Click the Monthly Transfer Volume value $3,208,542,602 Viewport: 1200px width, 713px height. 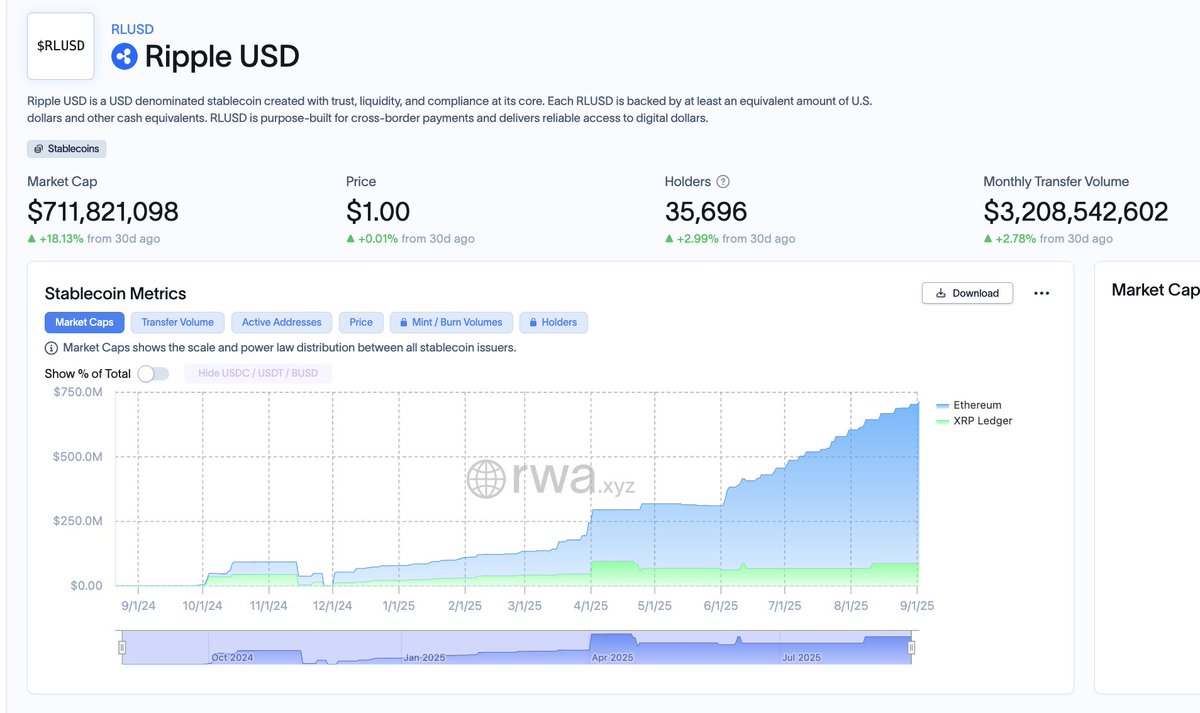1075,211
